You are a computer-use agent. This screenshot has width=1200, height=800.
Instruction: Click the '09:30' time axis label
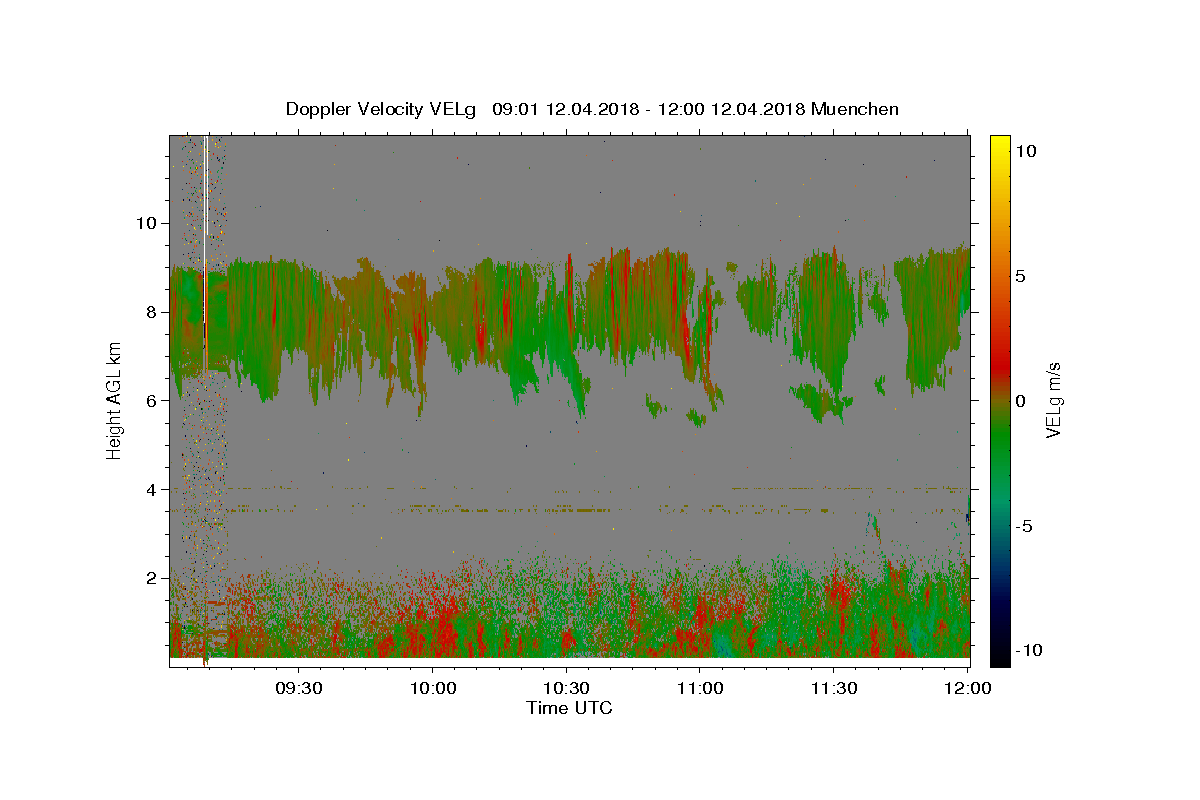(x=298, y=689)
